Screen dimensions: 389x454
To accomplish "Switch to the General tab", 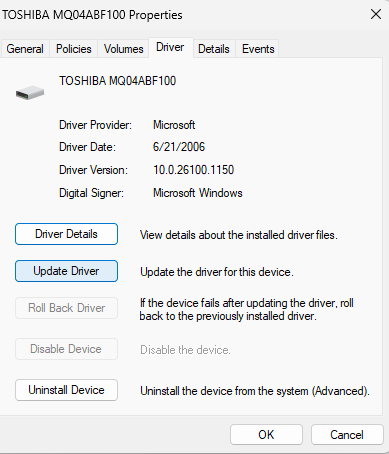I will click(25, 49).
